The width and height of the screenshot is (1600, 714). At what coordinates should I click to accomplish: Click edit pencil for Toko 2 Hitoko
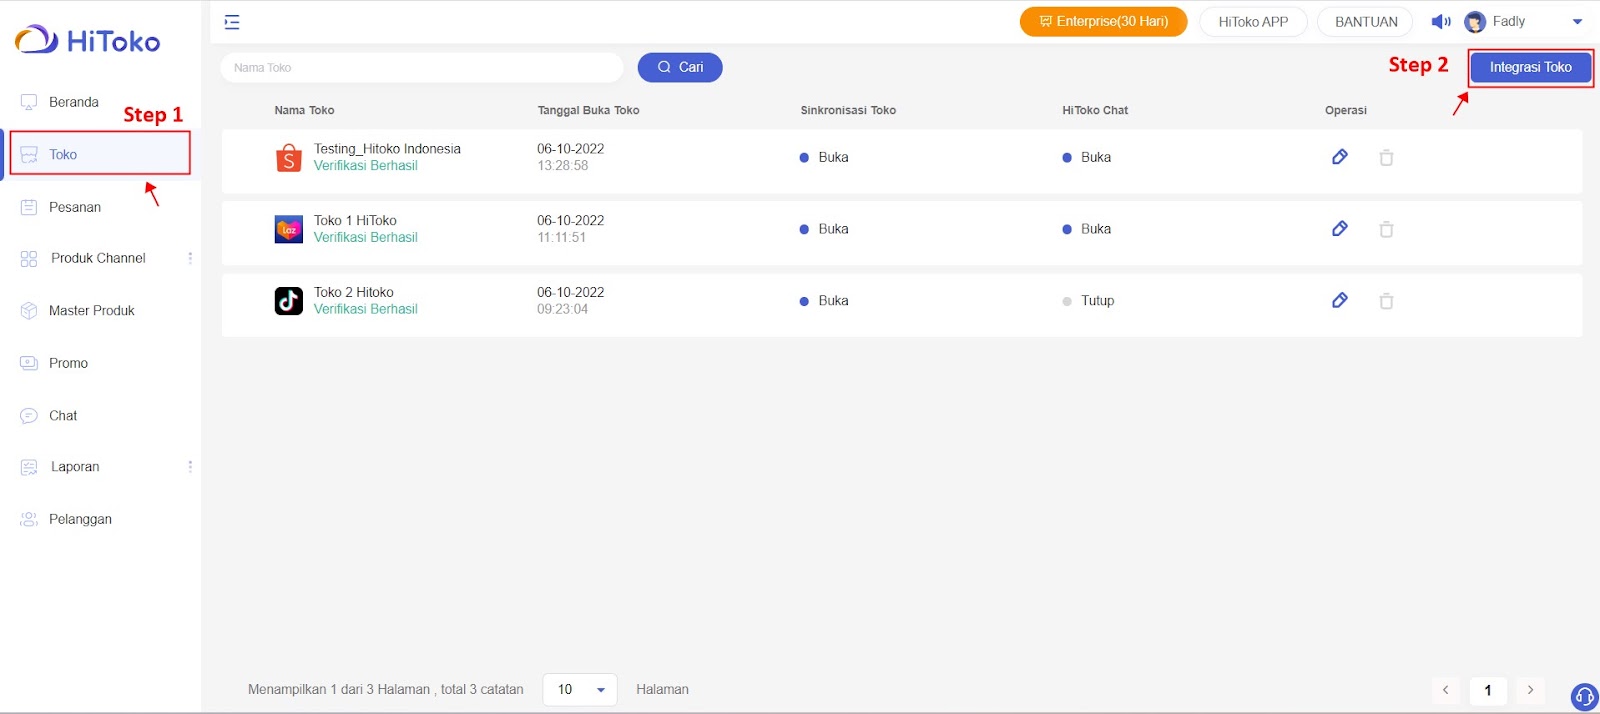point(1339,300)
